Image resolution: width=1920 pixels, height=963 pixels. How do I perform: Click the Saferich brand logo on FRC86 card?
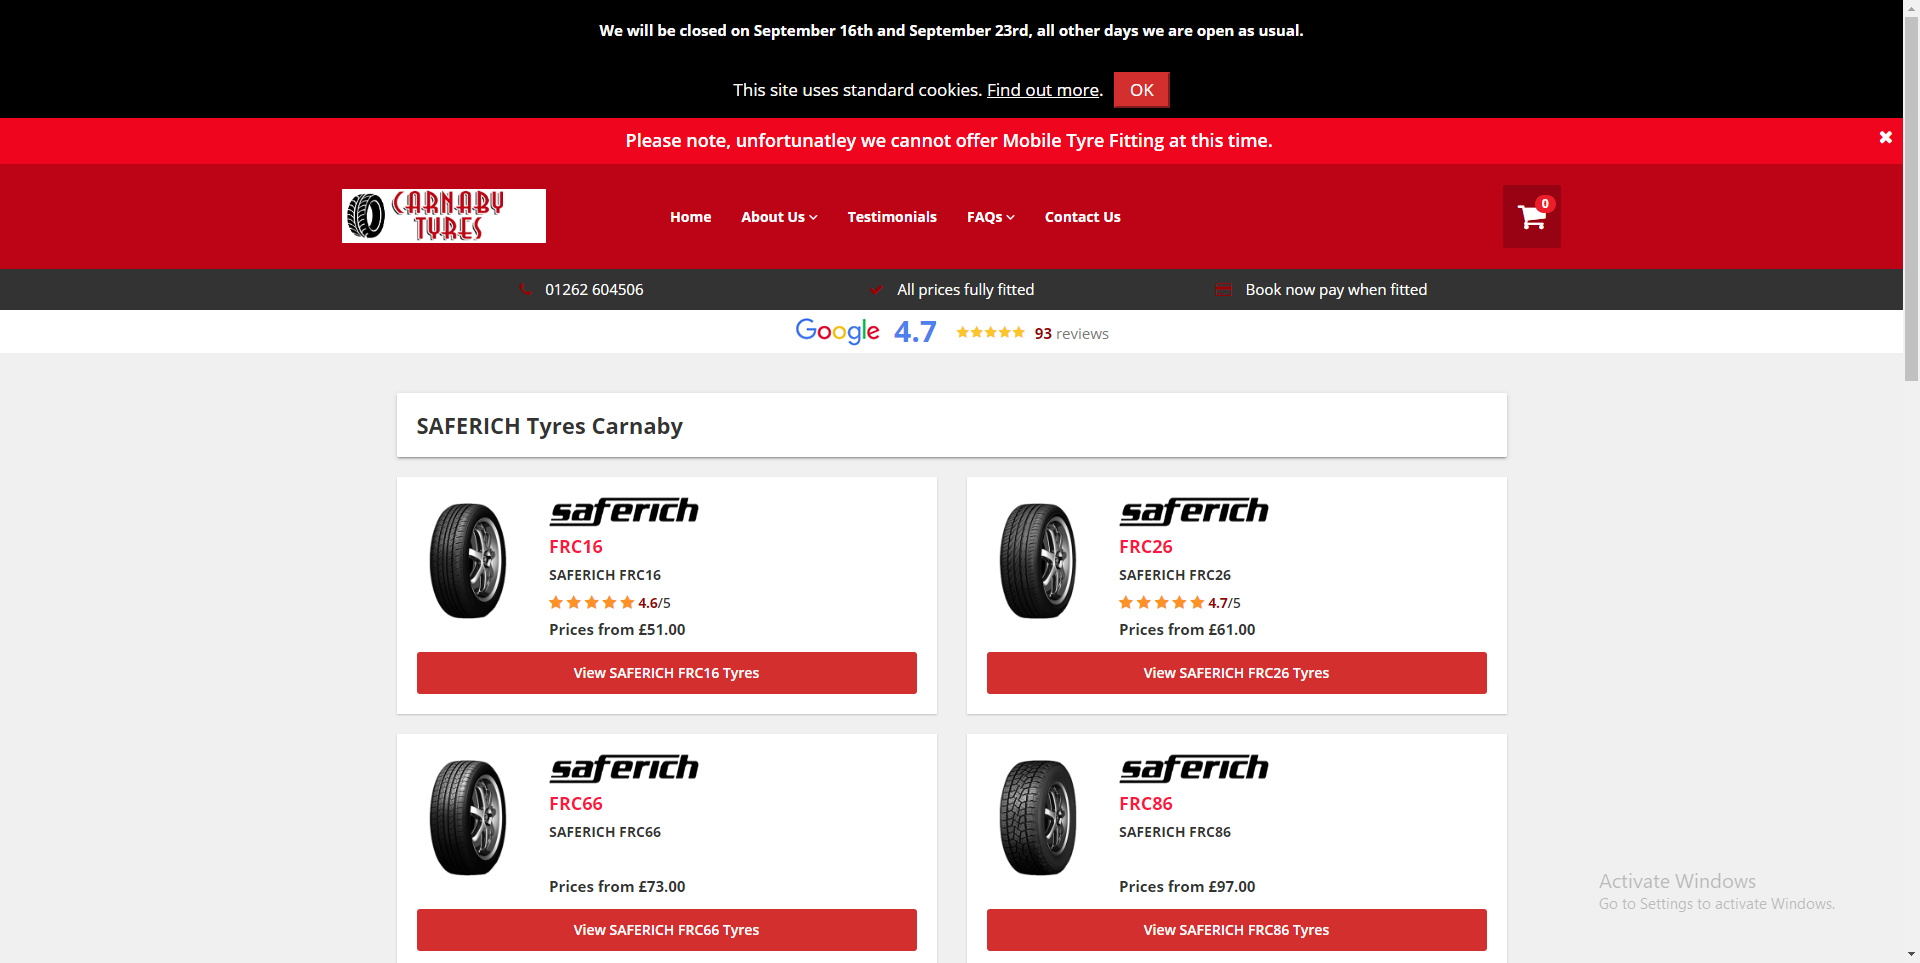(1194, 768)
